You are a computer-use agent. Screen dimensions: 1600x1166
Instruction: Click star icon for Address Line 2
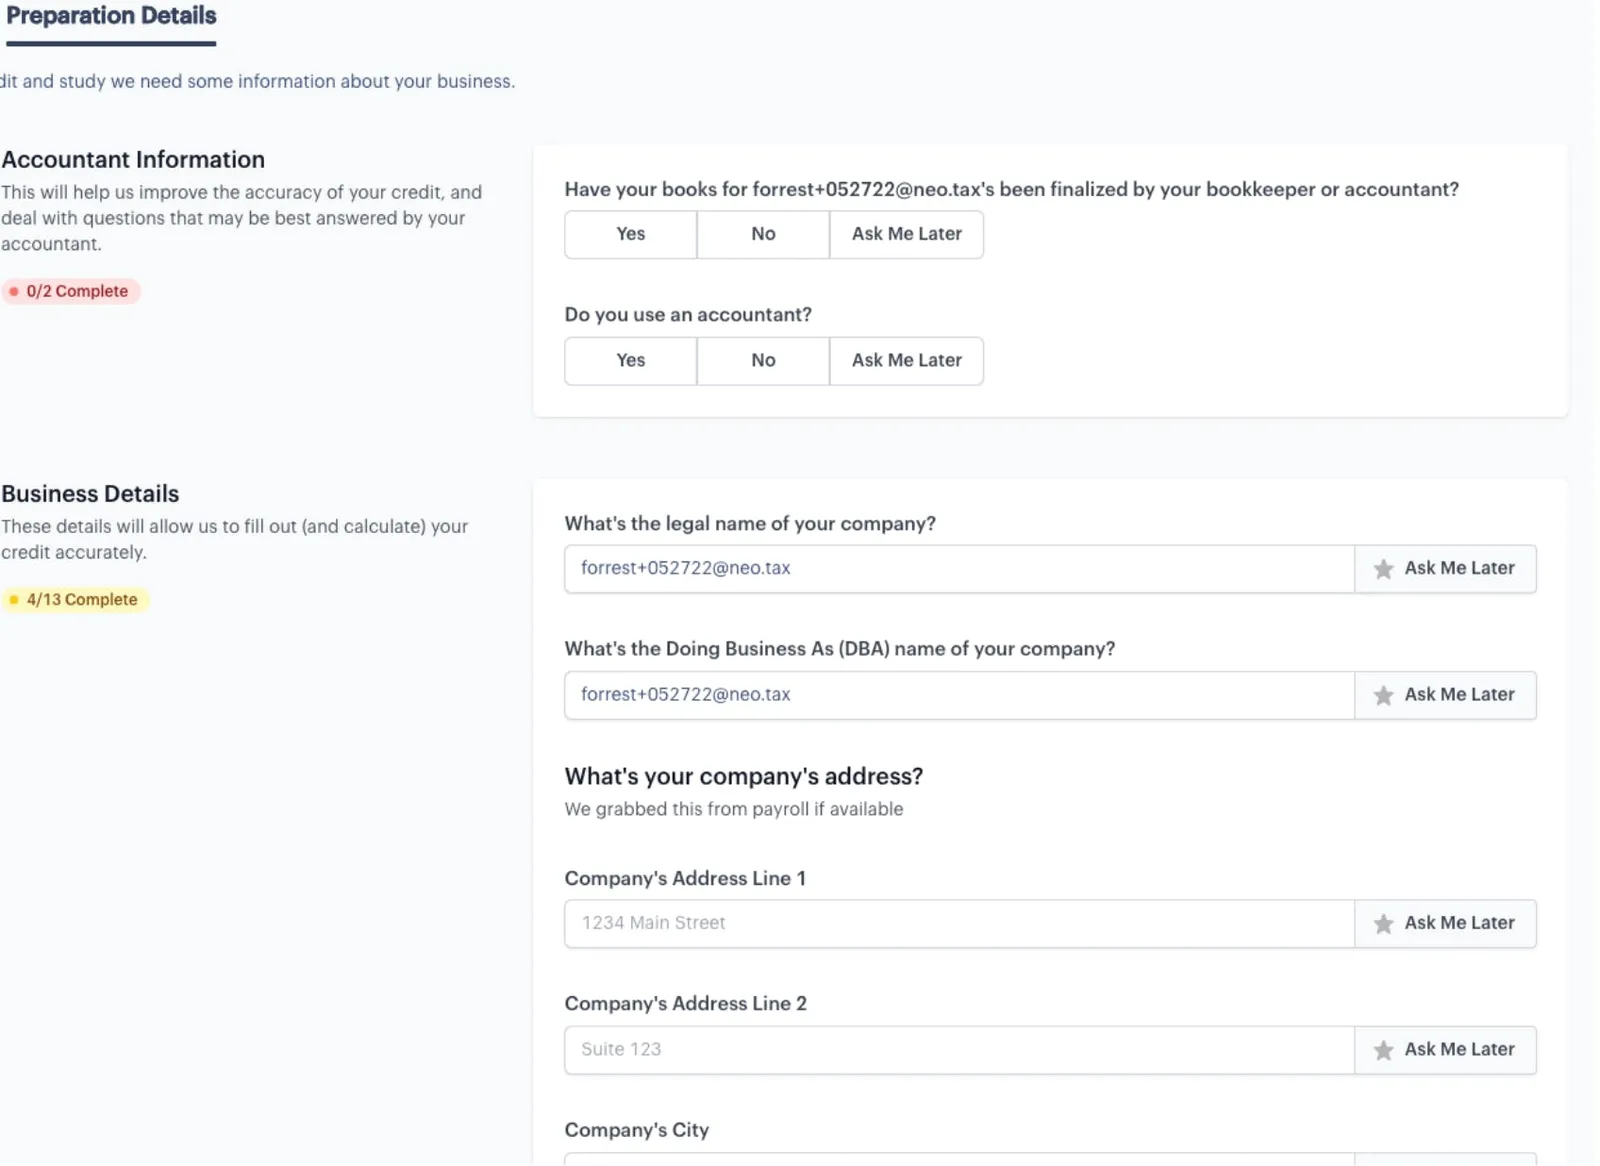pos(1383,1050)
